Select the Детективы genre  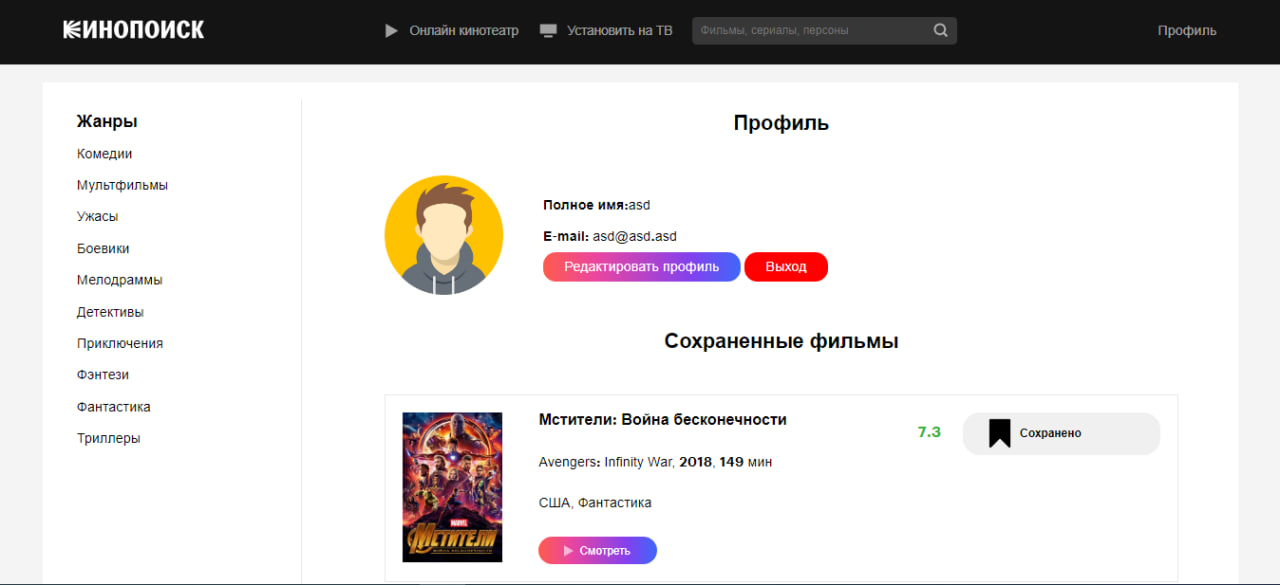coord(110,312)
